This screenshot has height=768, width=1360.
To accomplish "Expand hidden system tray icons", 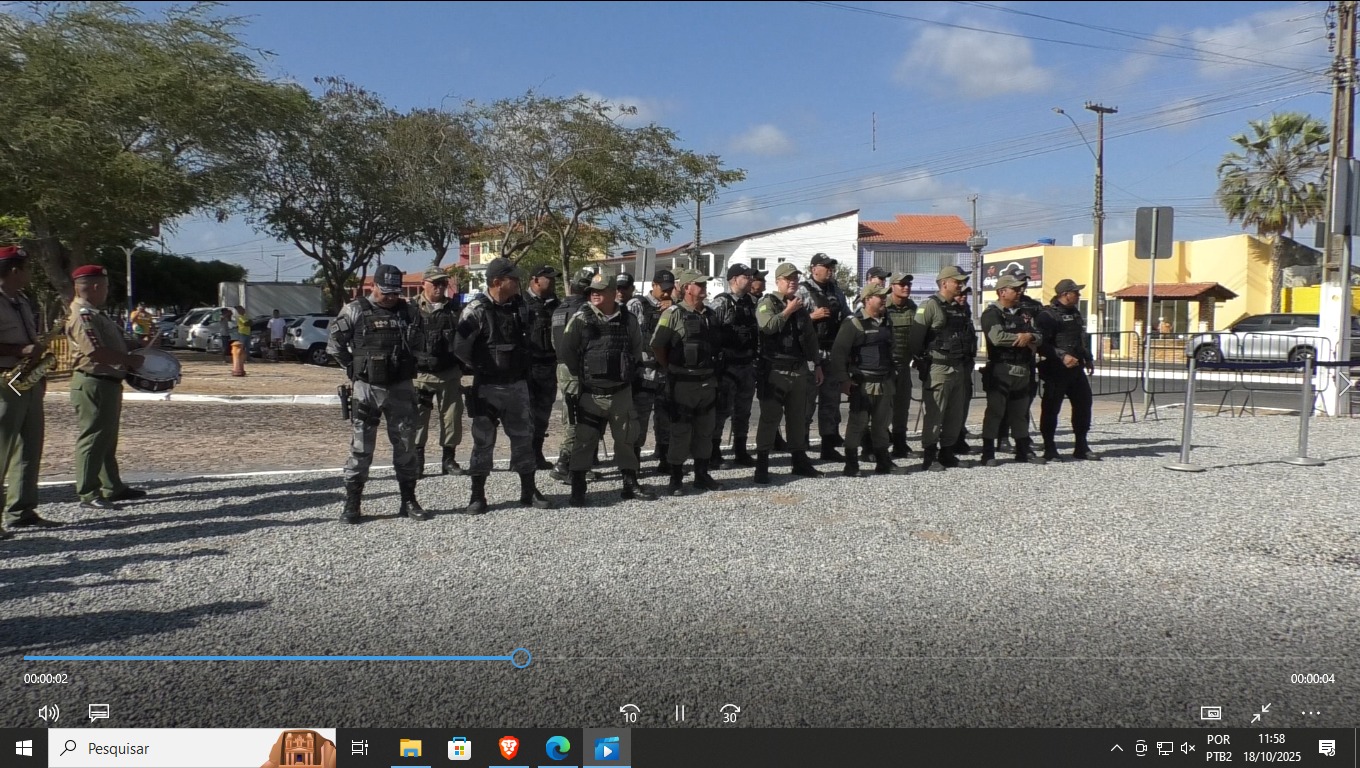I will click(1117, 748).
